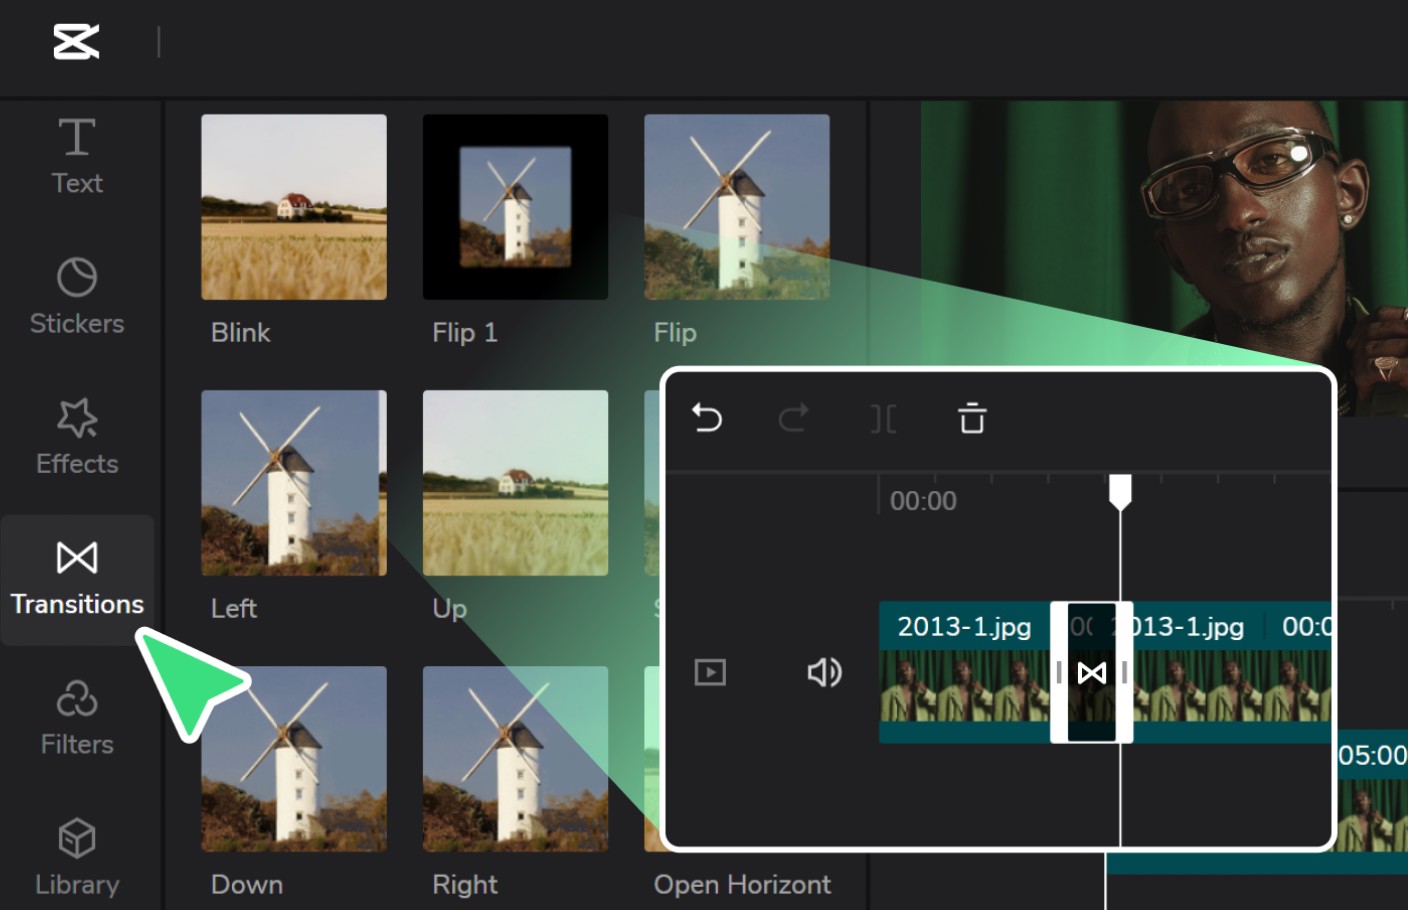Open the Effects panel
Screen dimensions: 1408x910
click(77, 436)
